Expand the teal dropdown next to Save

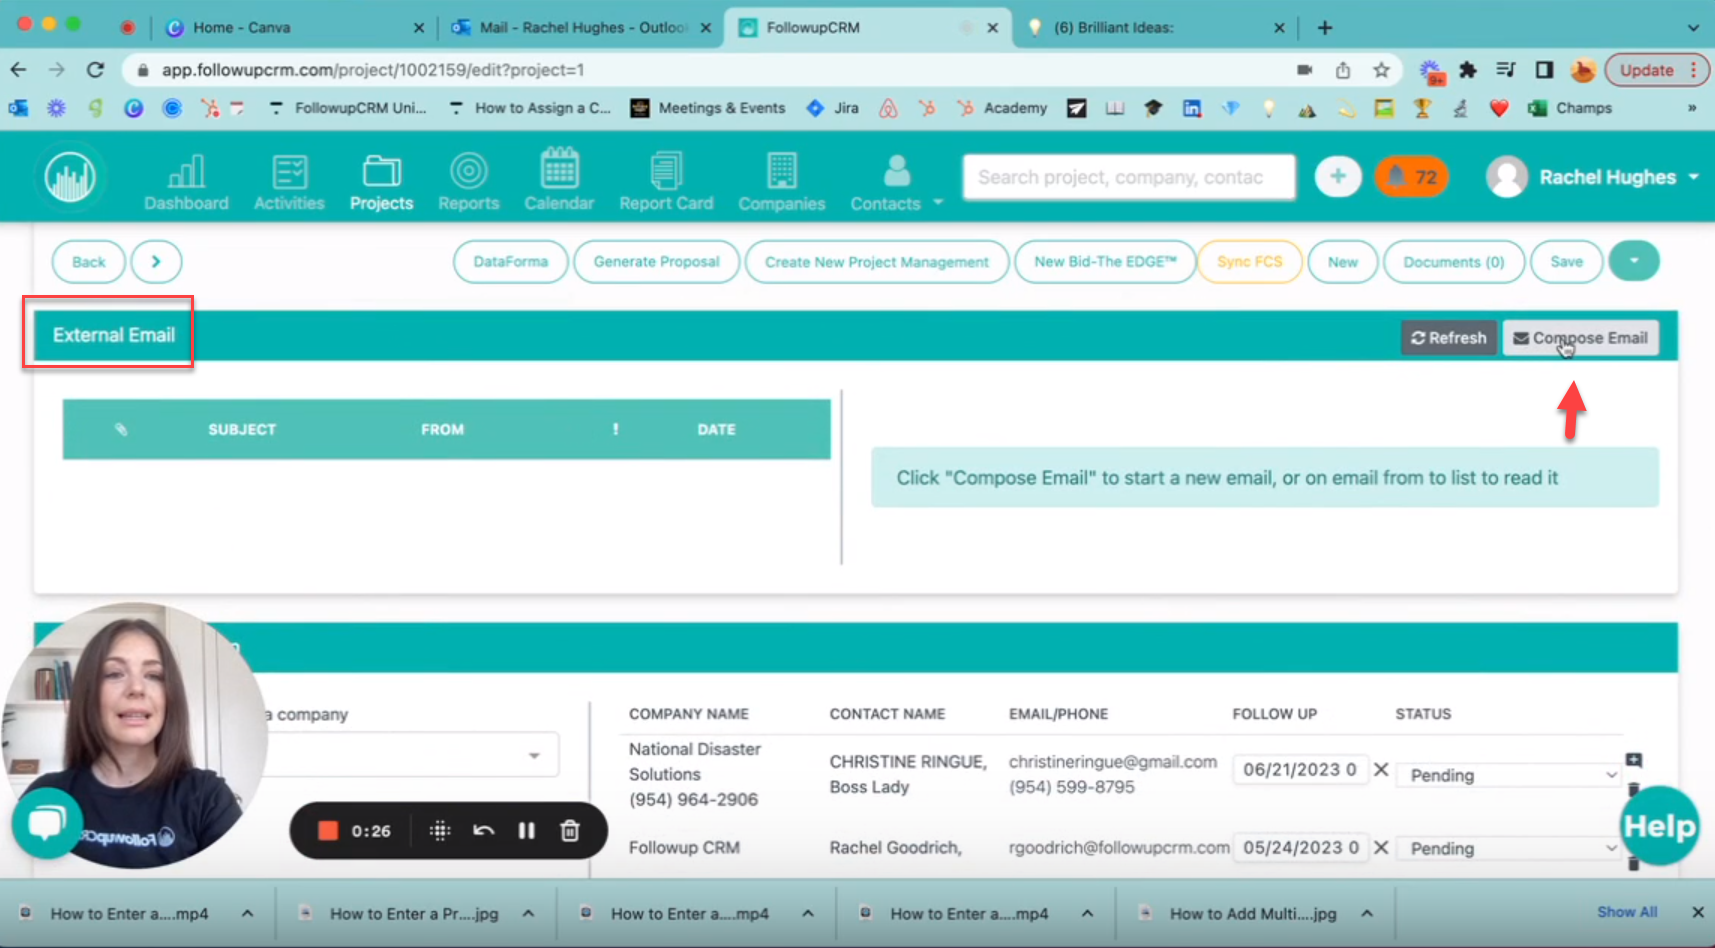point(1634,261)
